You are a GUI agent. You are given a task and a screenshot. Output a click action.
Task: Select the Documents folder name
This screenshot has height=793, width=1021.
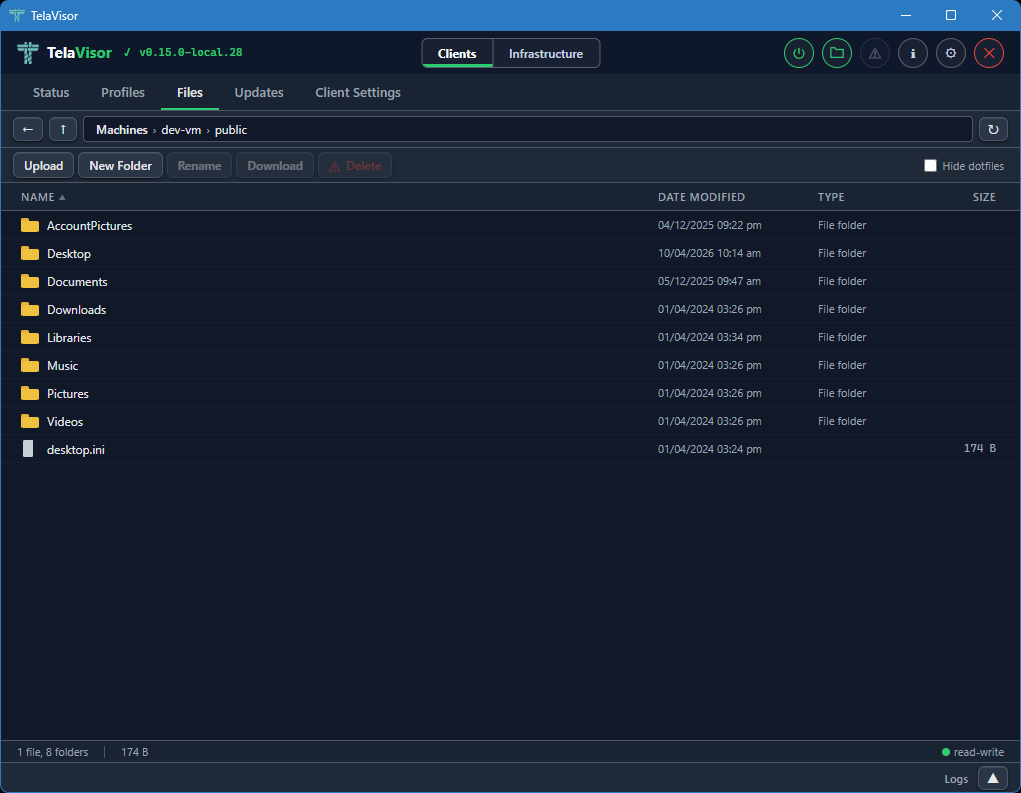[x=77, y=281]
